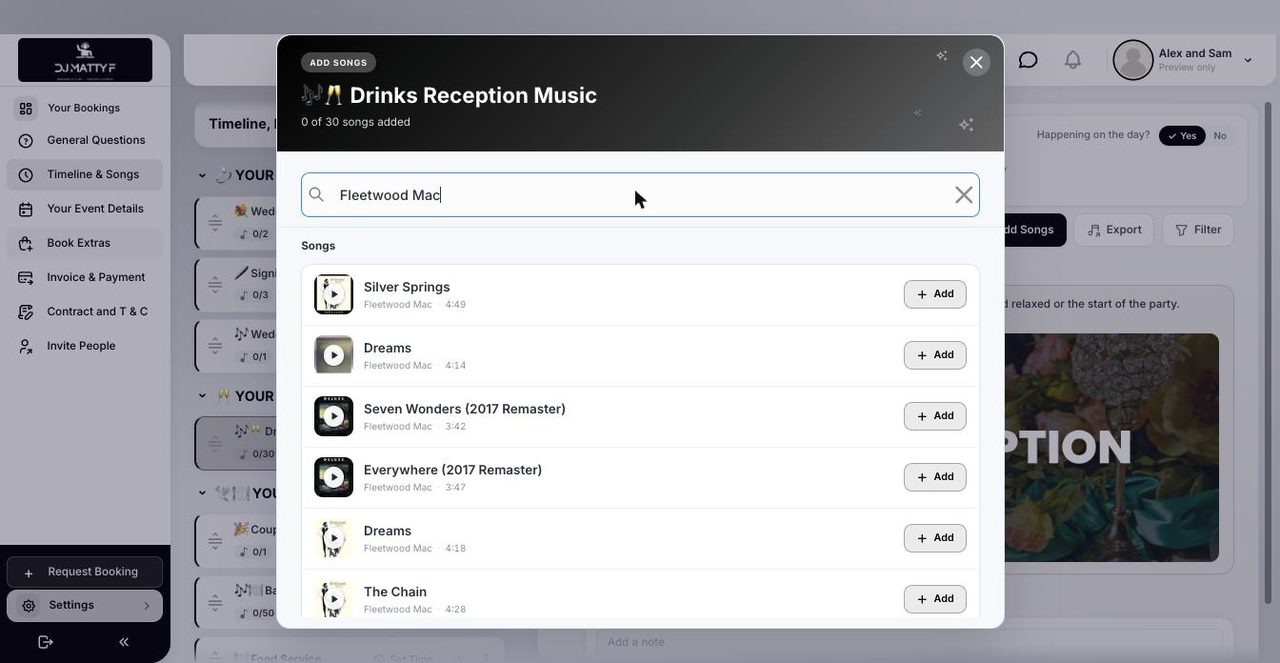The width and height of the screenshot is (1280, 663).
Task: Open Your Event Details page
Action: 85,209
